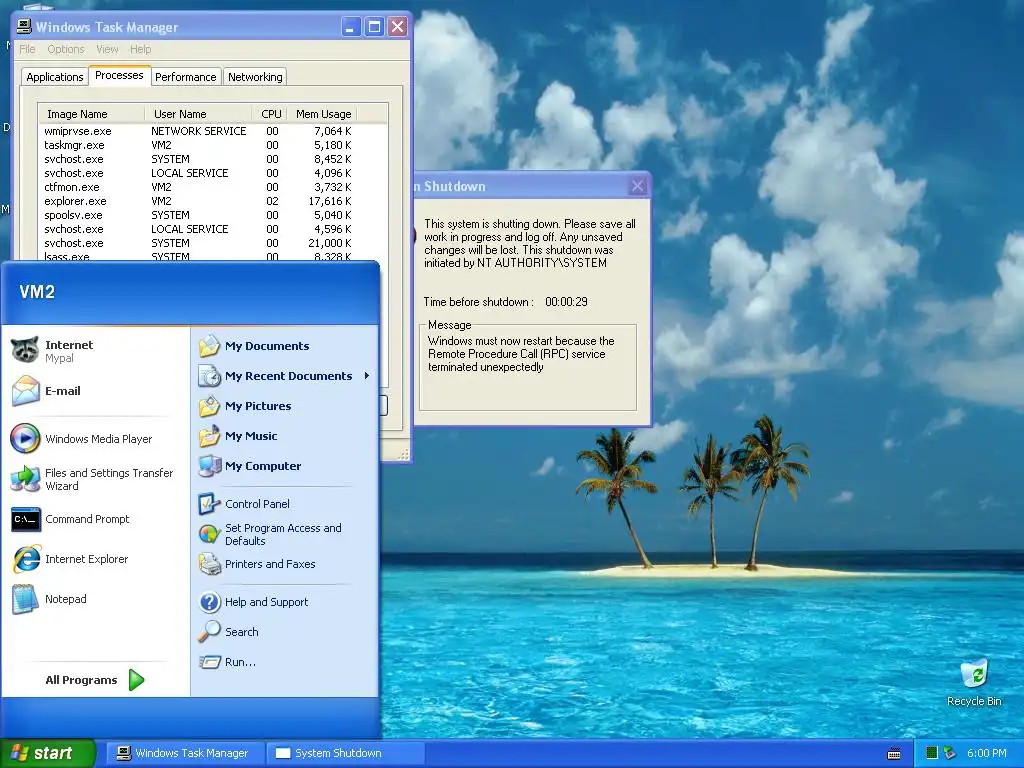1024x768 pixels.
Task: Open Printers and Faxes icon
Action: [210, 564]
